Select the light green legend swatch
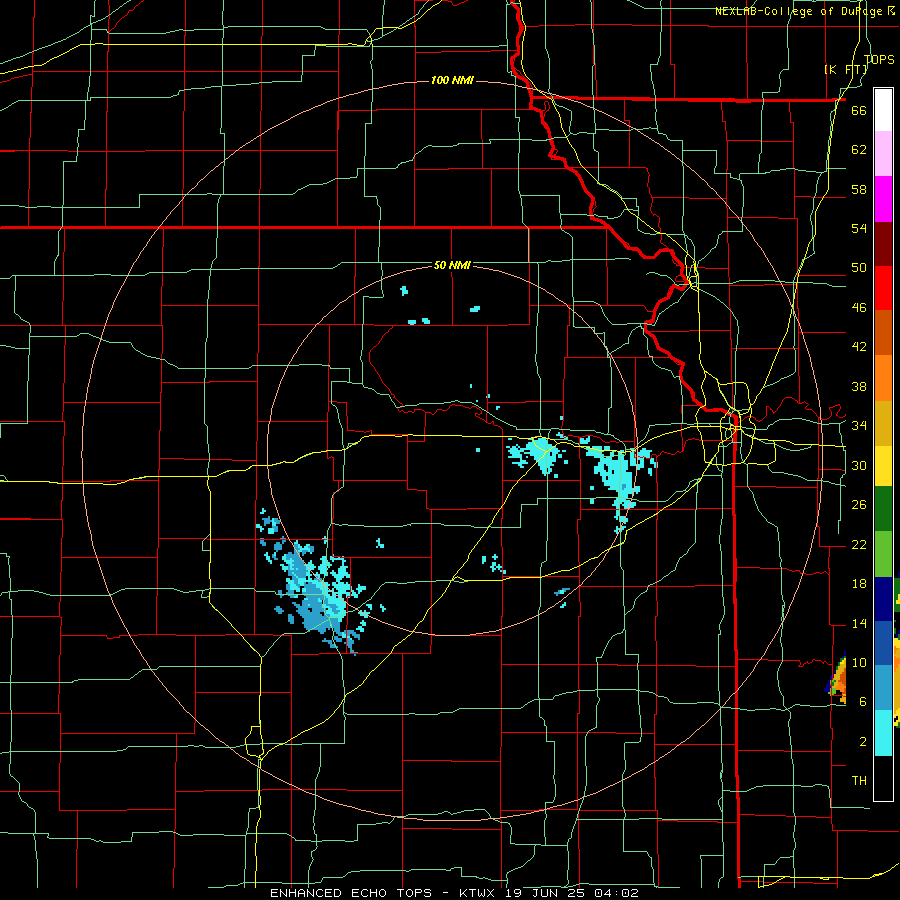 point(883,554)
